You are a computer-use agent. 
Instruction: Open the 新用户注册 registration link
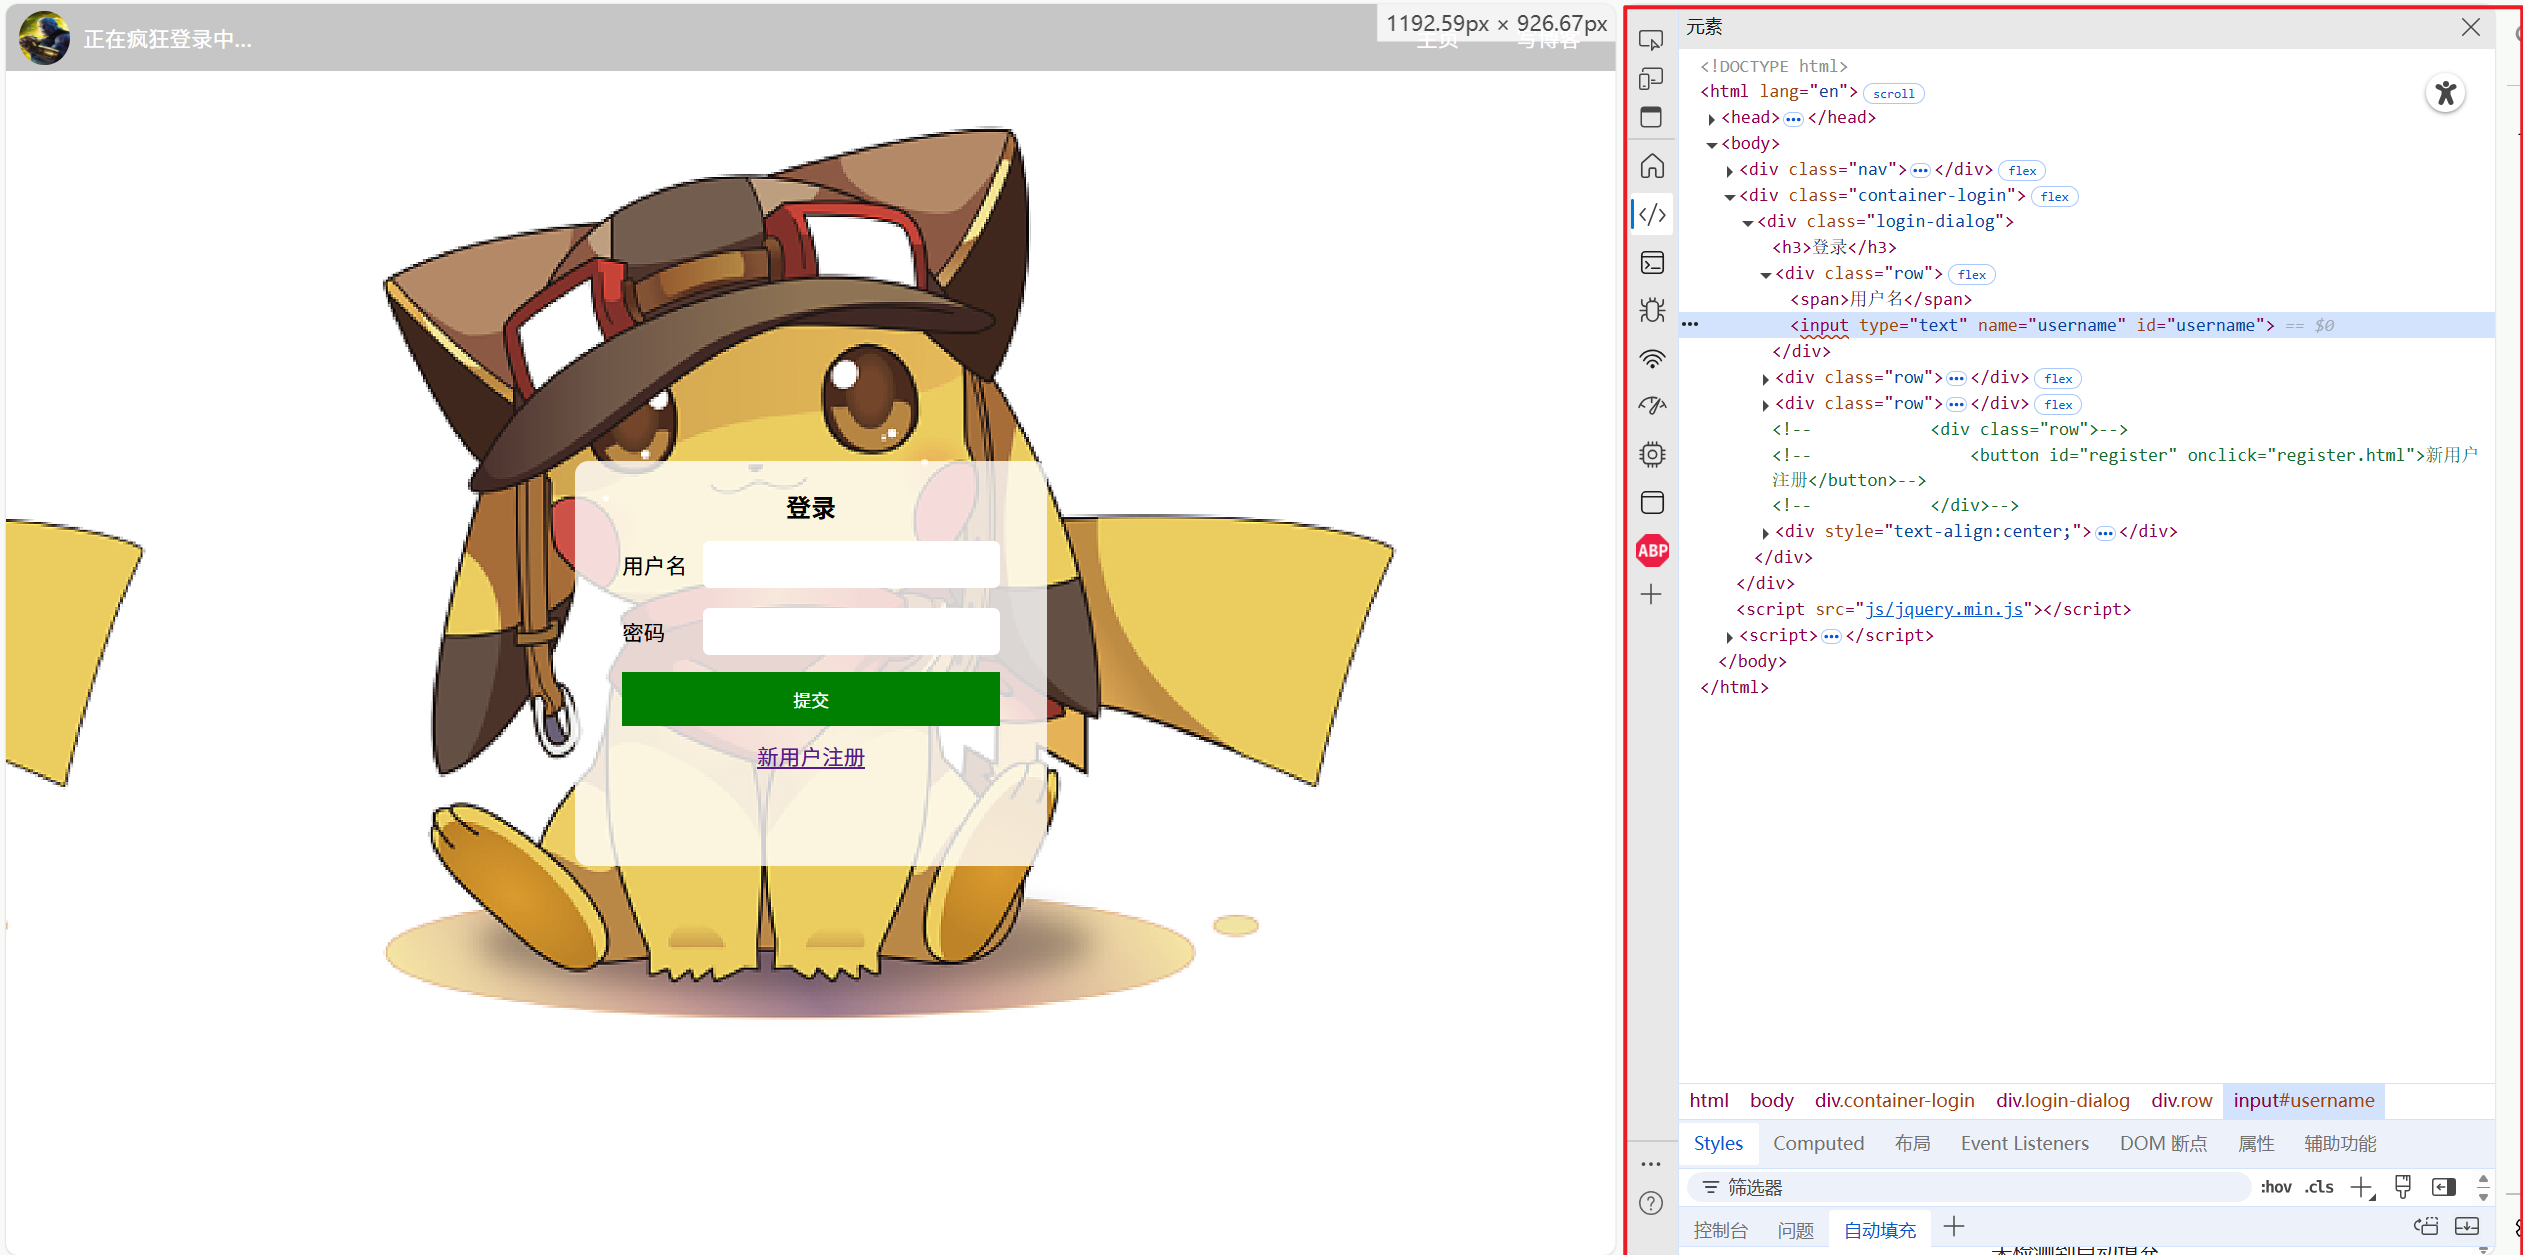(810, 757)
